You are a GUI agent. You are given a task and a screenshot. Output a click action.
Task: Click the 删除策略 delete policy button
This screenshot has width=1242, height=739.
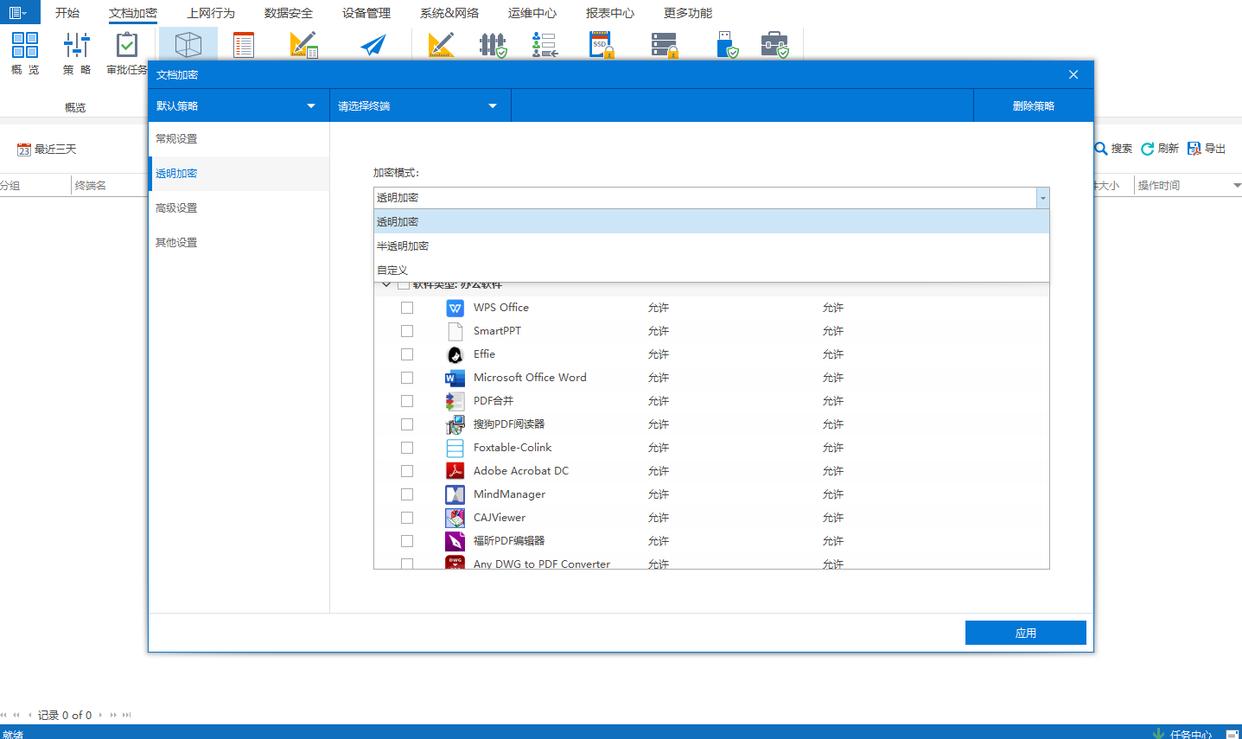(x=1033, y=106)
